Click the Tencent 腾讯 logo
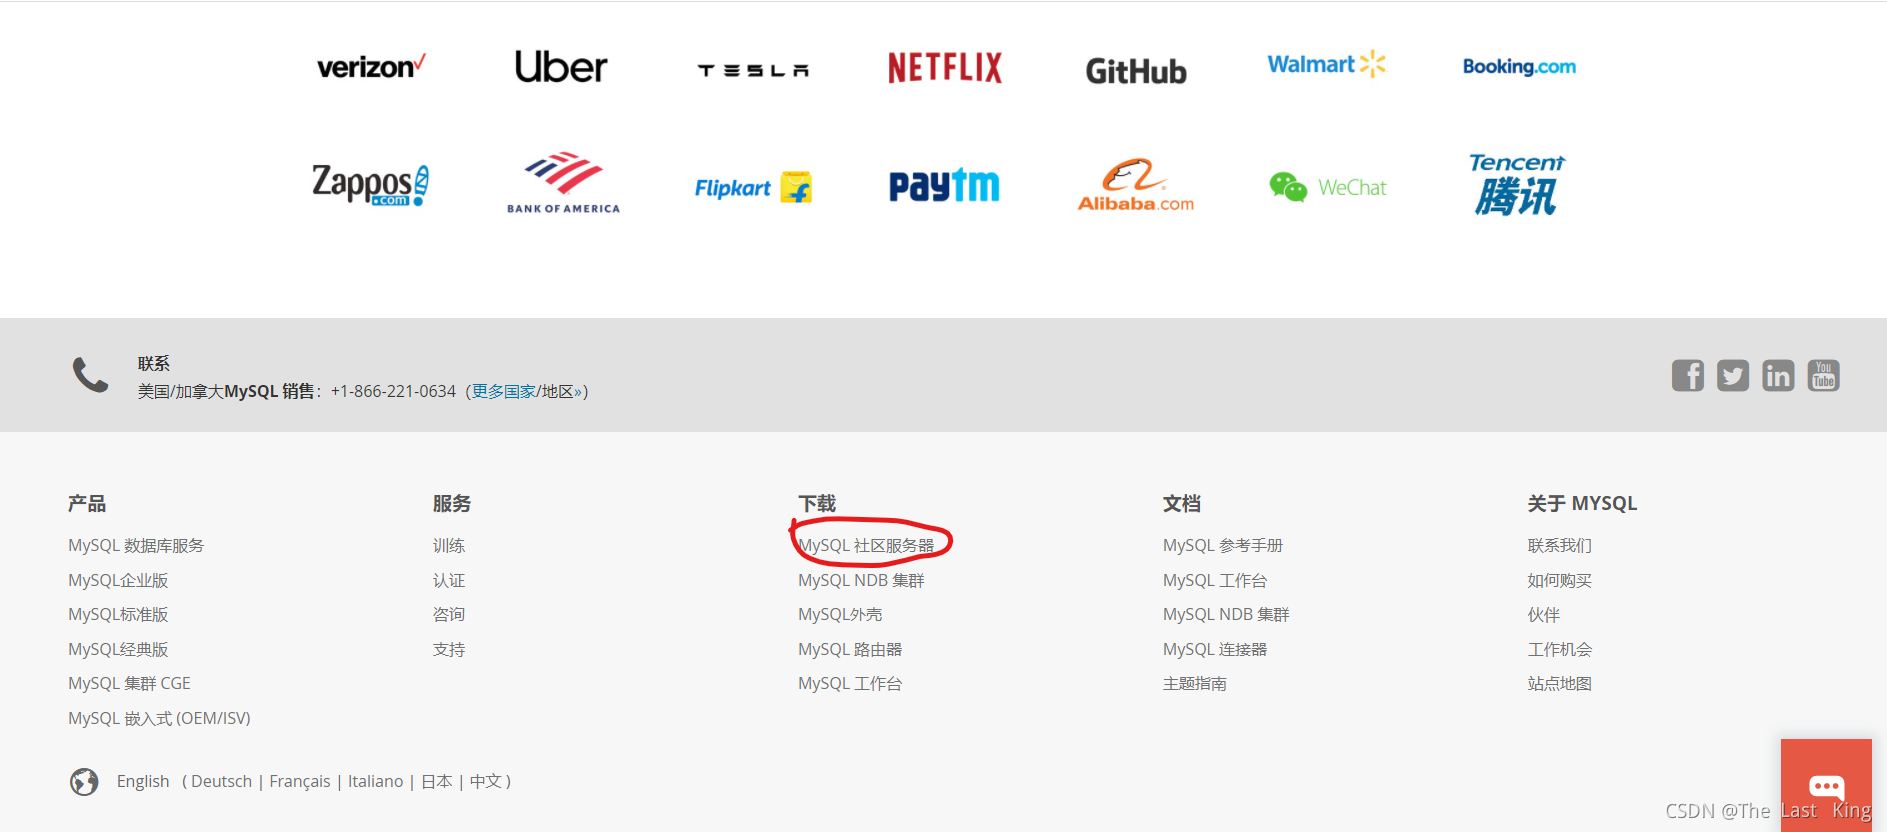Image resolution: width=1887 pixels, height=832 pixels. point(1517,184)
